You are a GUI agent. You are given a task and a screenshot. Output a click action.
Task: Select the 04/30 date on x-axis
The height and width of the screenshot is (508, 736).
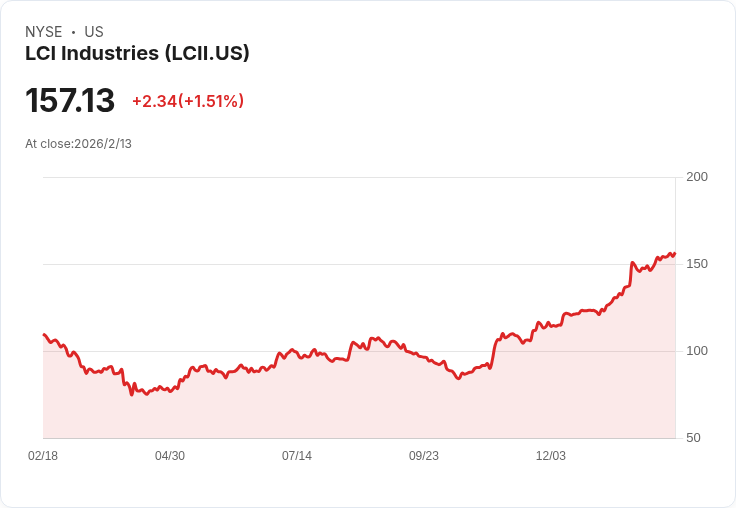click(x=170, y=456)
